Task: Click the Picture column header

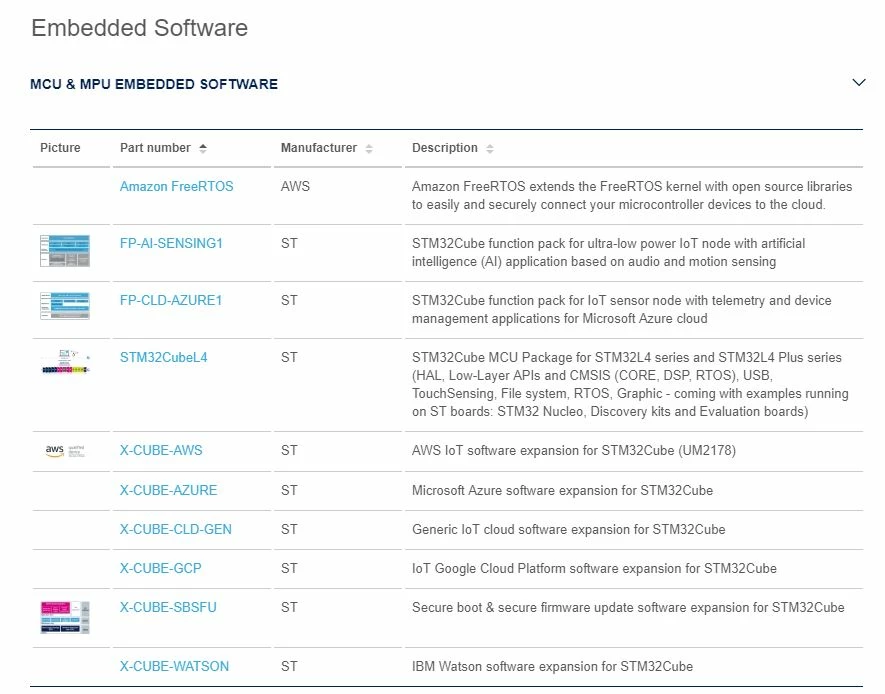Action: [60, 148]
